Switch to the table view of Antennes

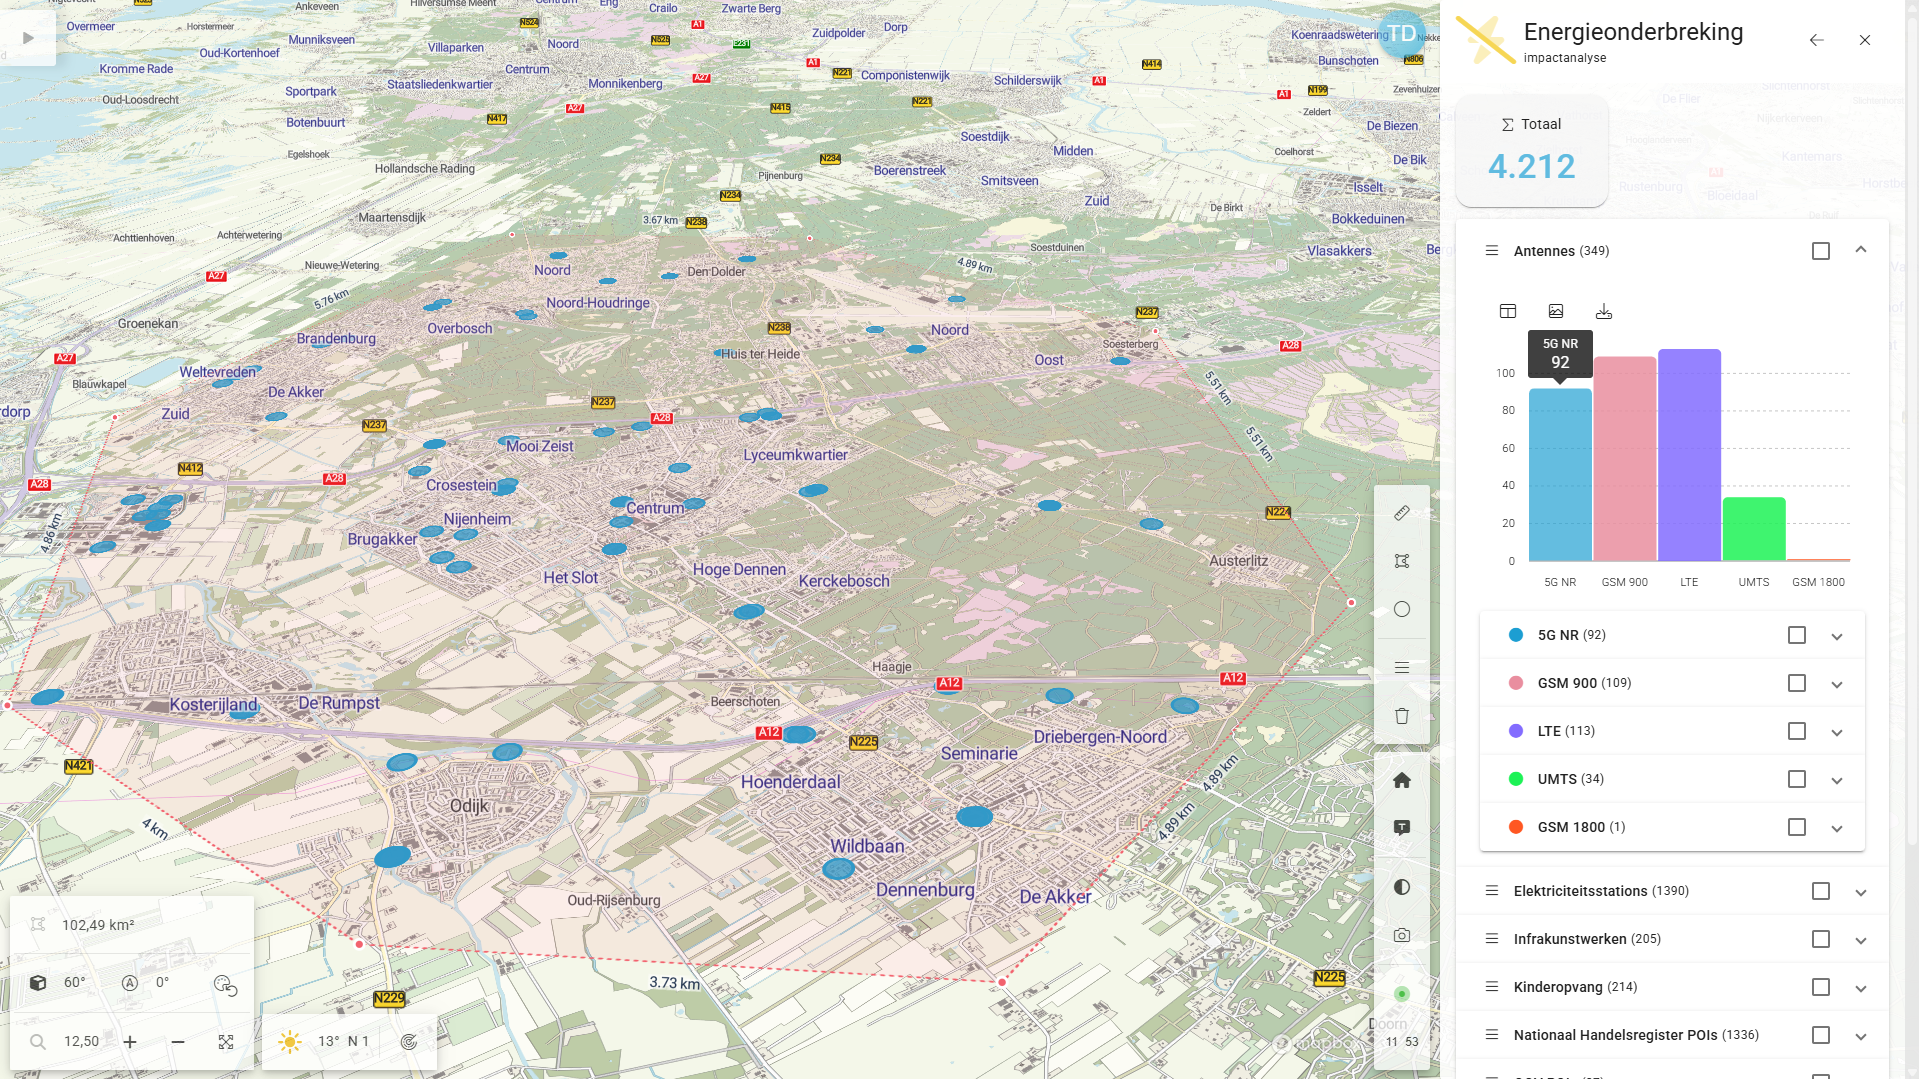coord(1507,311)
